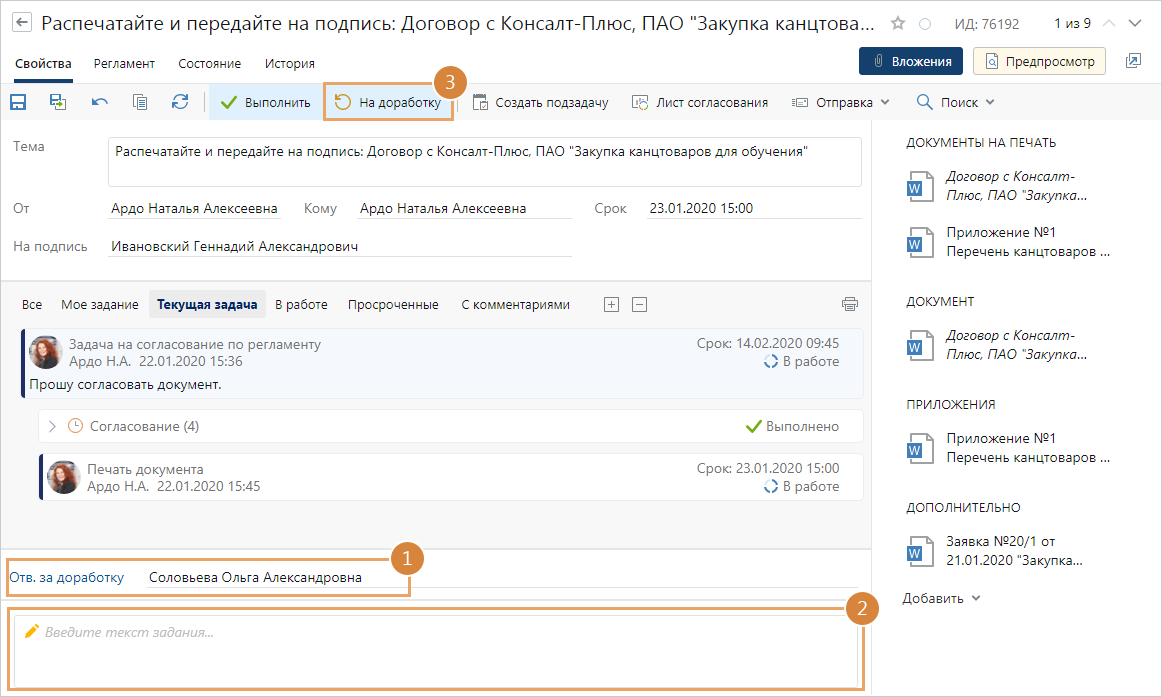Collapse all items with minus icon
Viewport: 1162px width, 697px height.
[640, 304]
